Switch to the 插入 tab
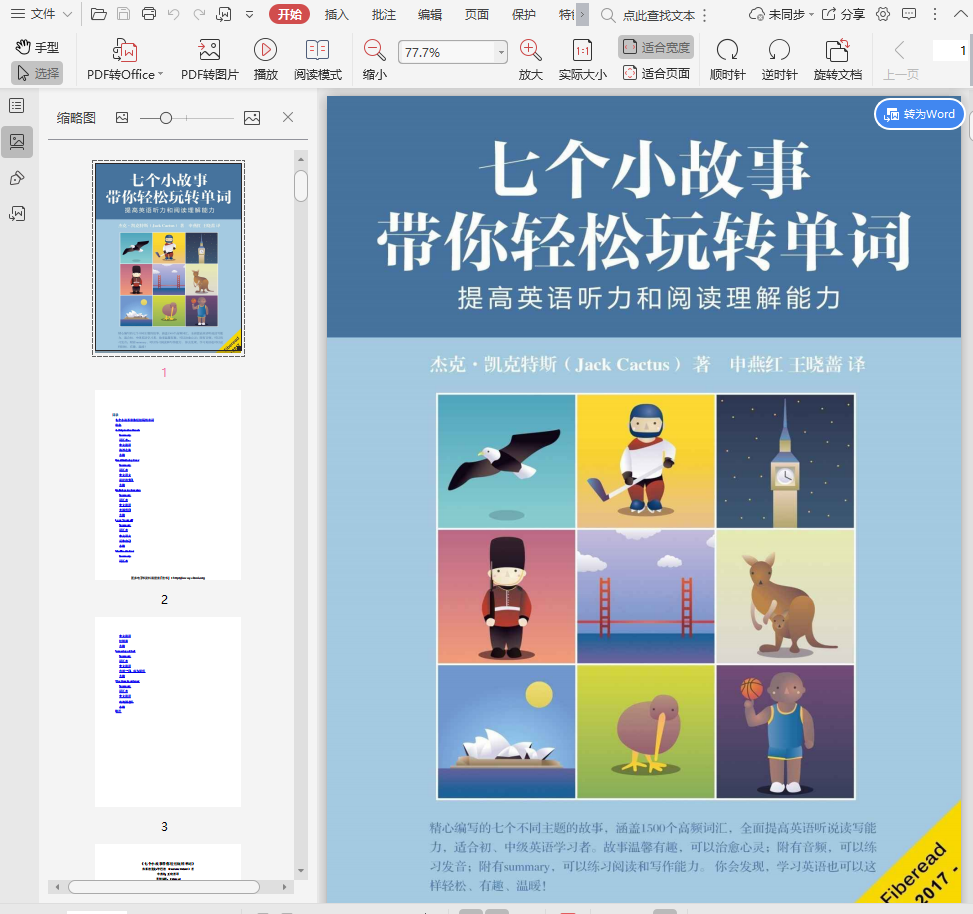Image resolution: width=973 pixels, height=914 pixels. coord(337,14)
